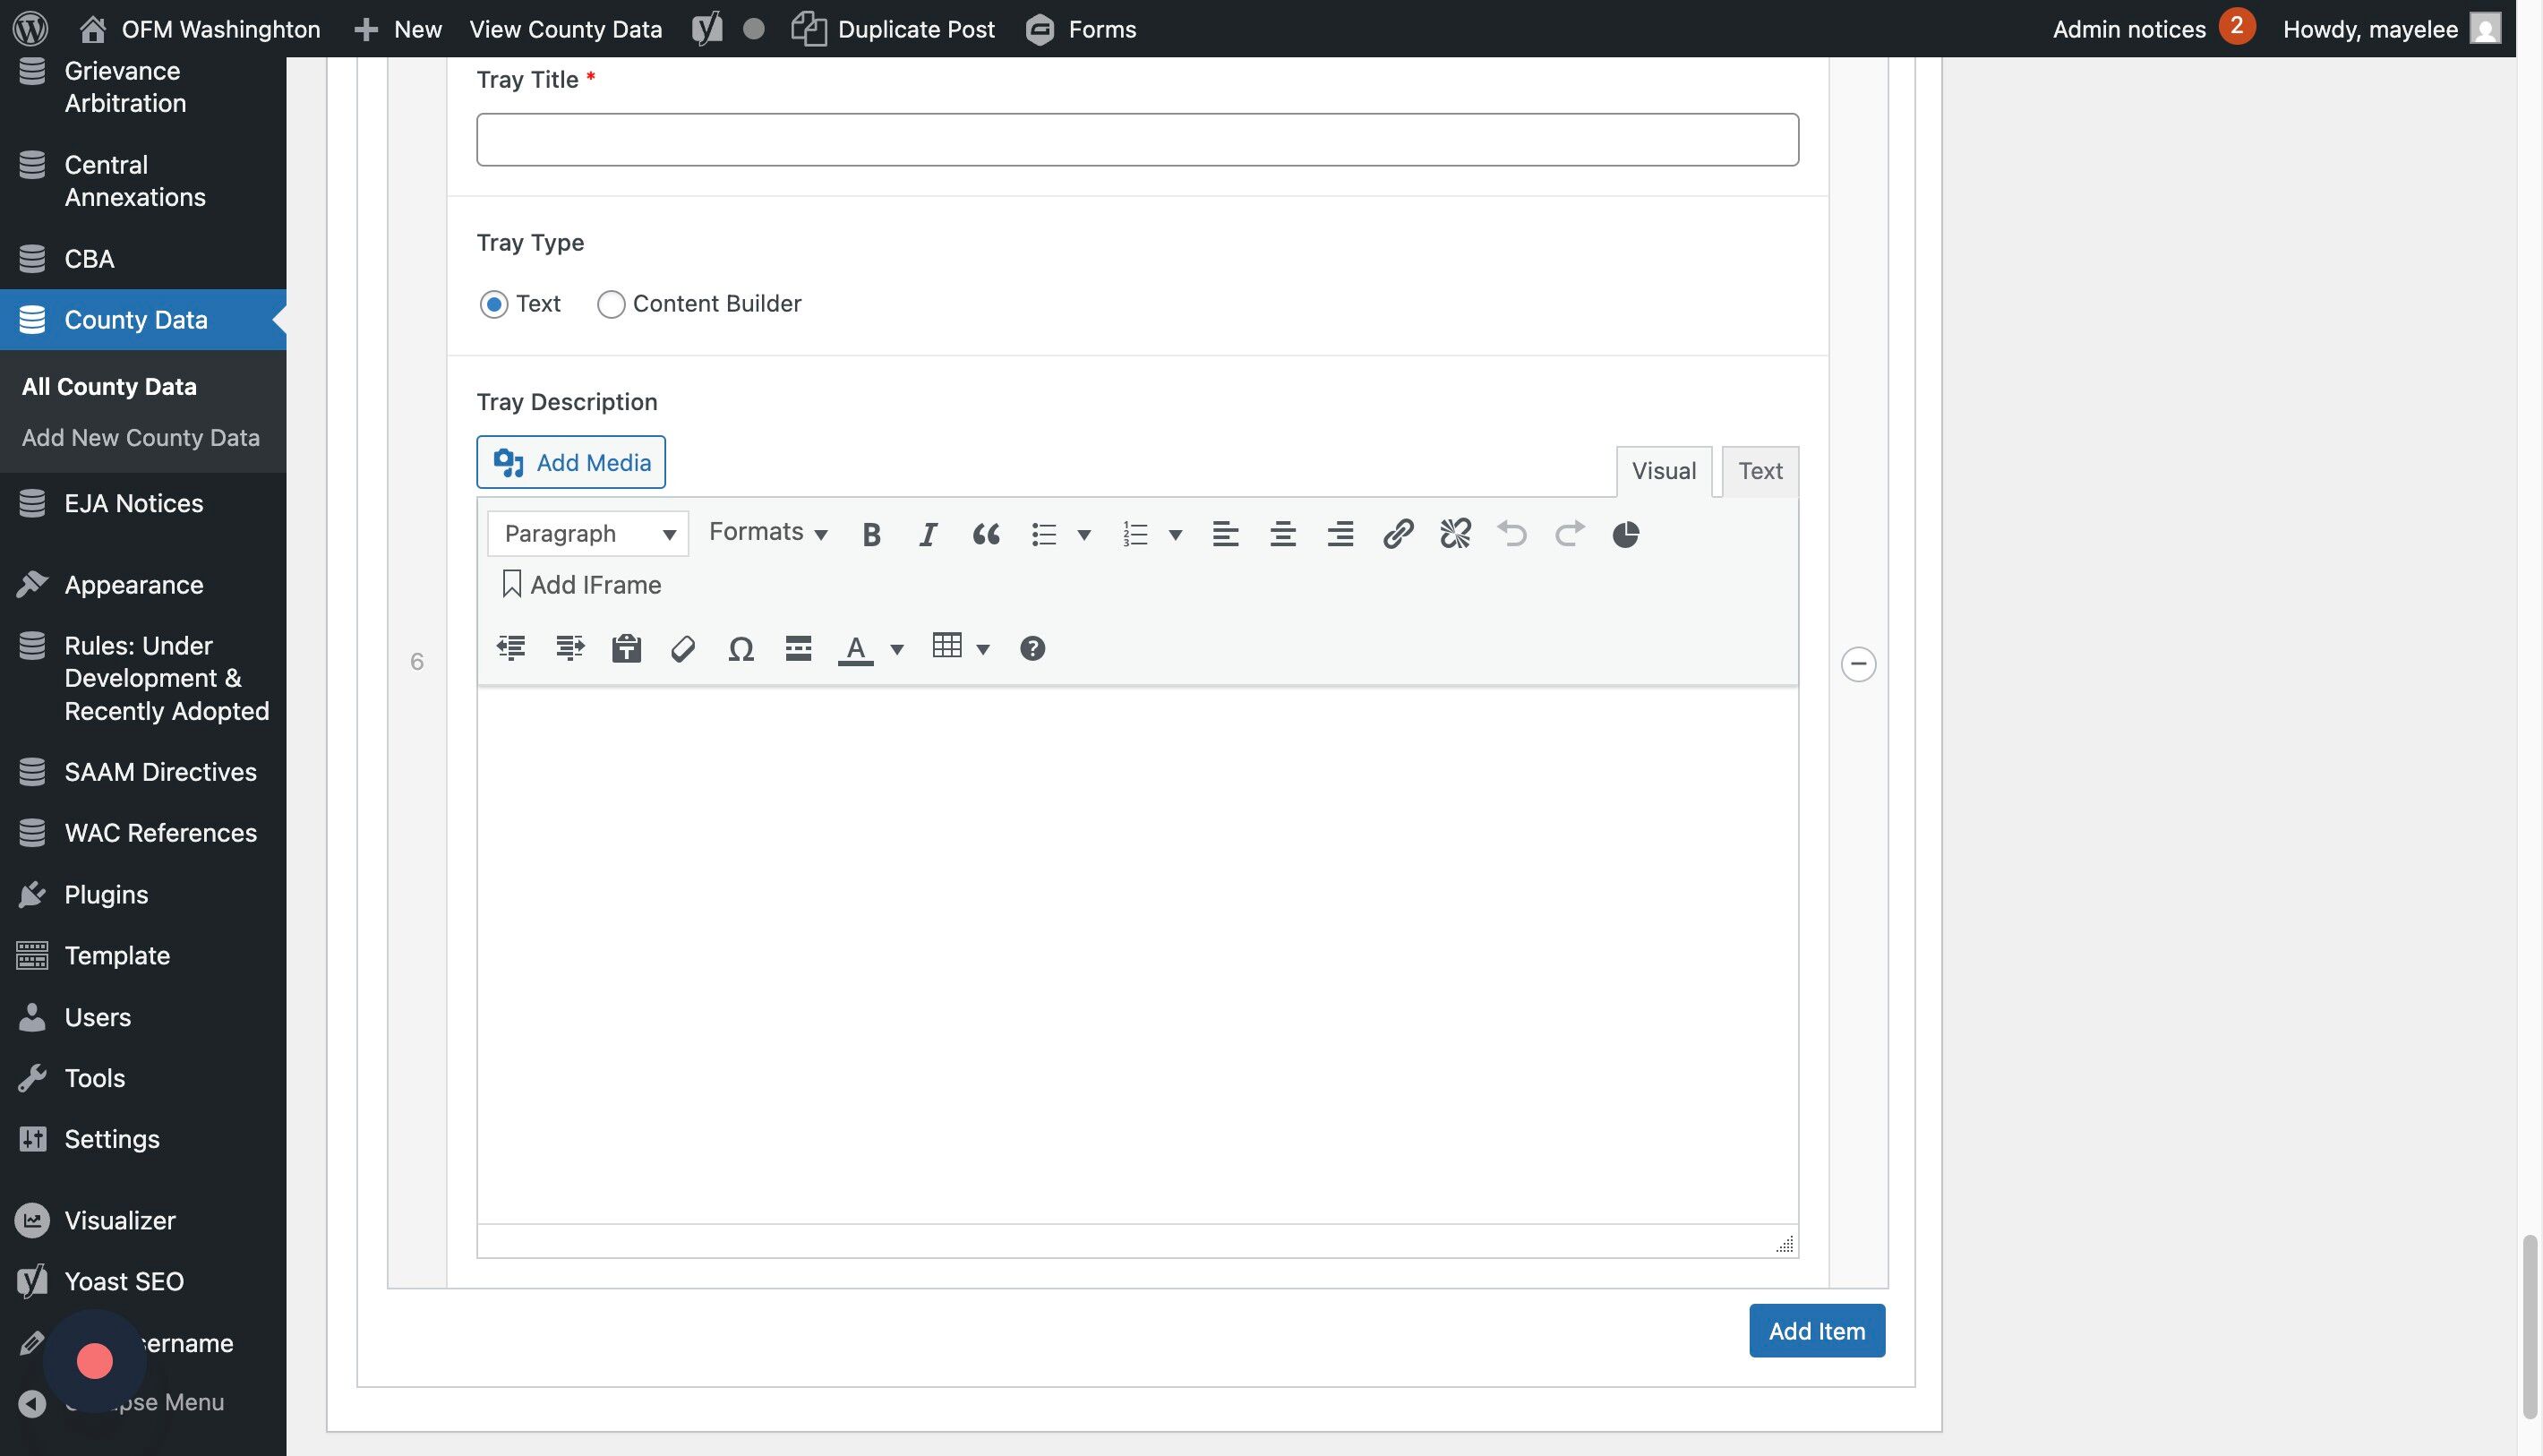Click the Add Item button

point(1816,1331)
